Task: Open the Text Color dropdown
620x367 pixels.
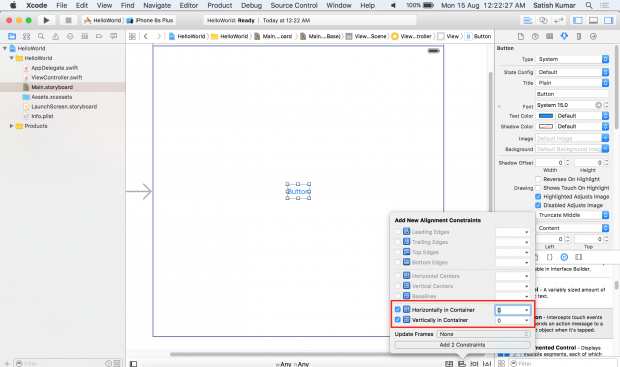Action: 581,116
